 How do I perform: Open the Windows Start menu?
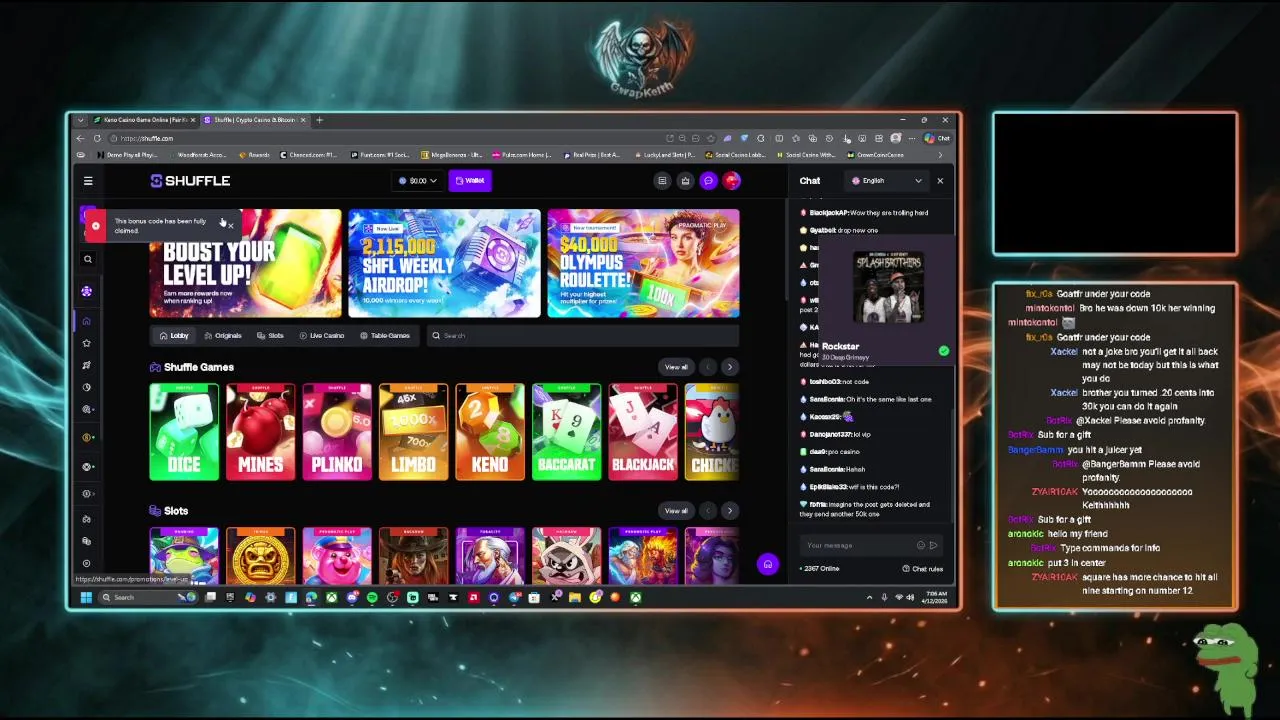click(x=86, y=598)
